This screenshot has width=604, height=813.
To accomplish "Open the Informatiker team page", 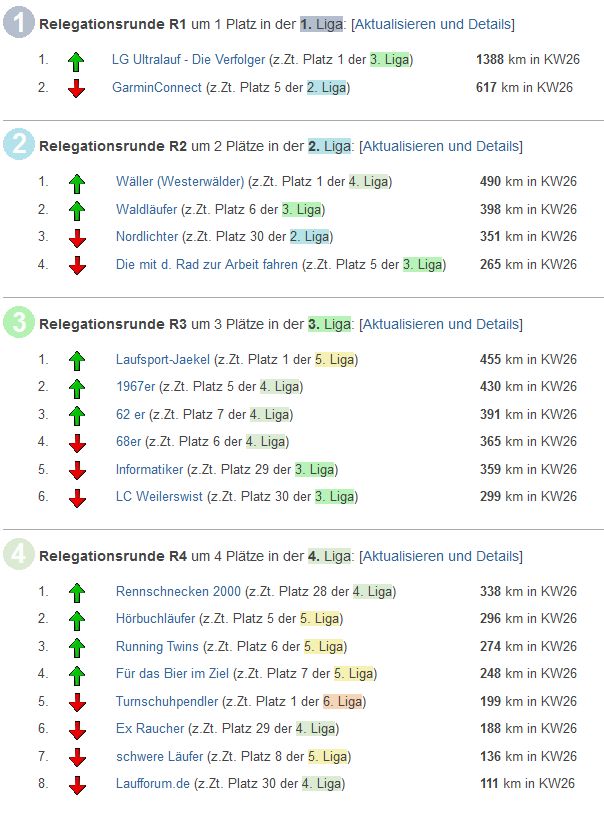I will click(x=149, y=469).
